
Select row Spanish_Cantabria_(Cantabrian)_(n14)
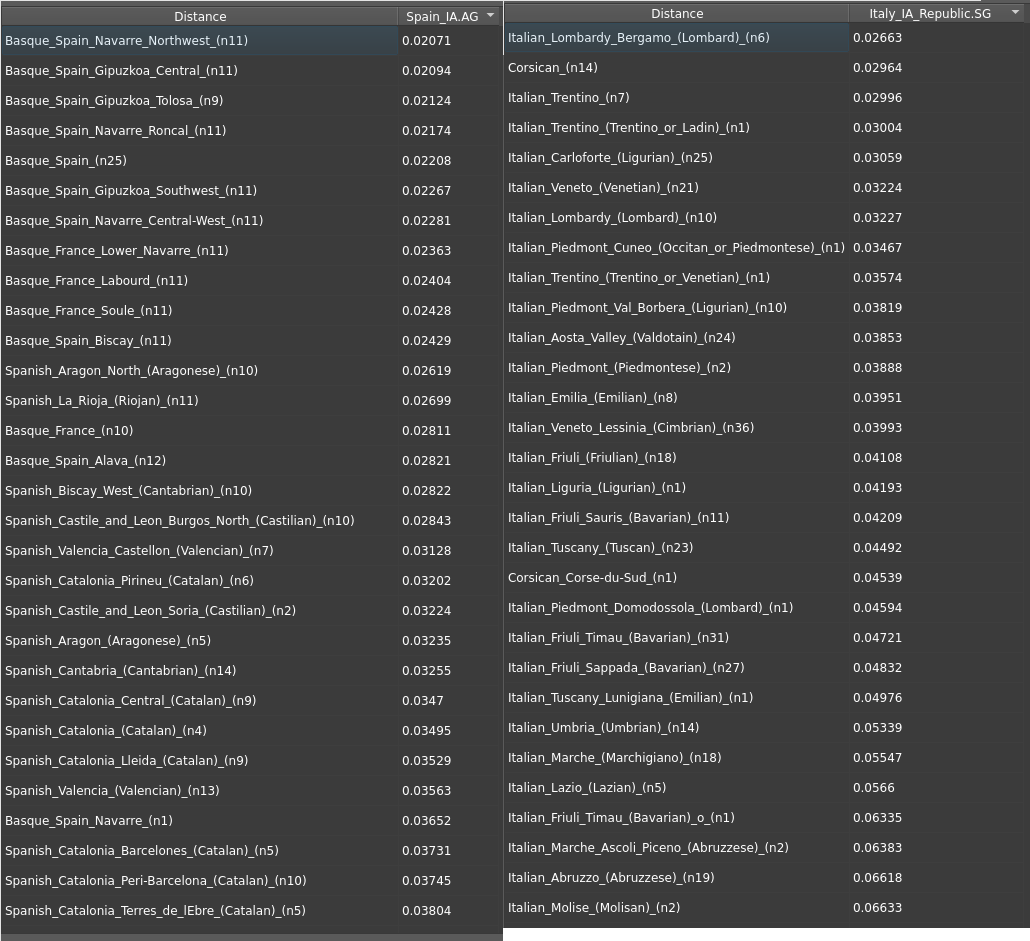(x=252, y=670)
